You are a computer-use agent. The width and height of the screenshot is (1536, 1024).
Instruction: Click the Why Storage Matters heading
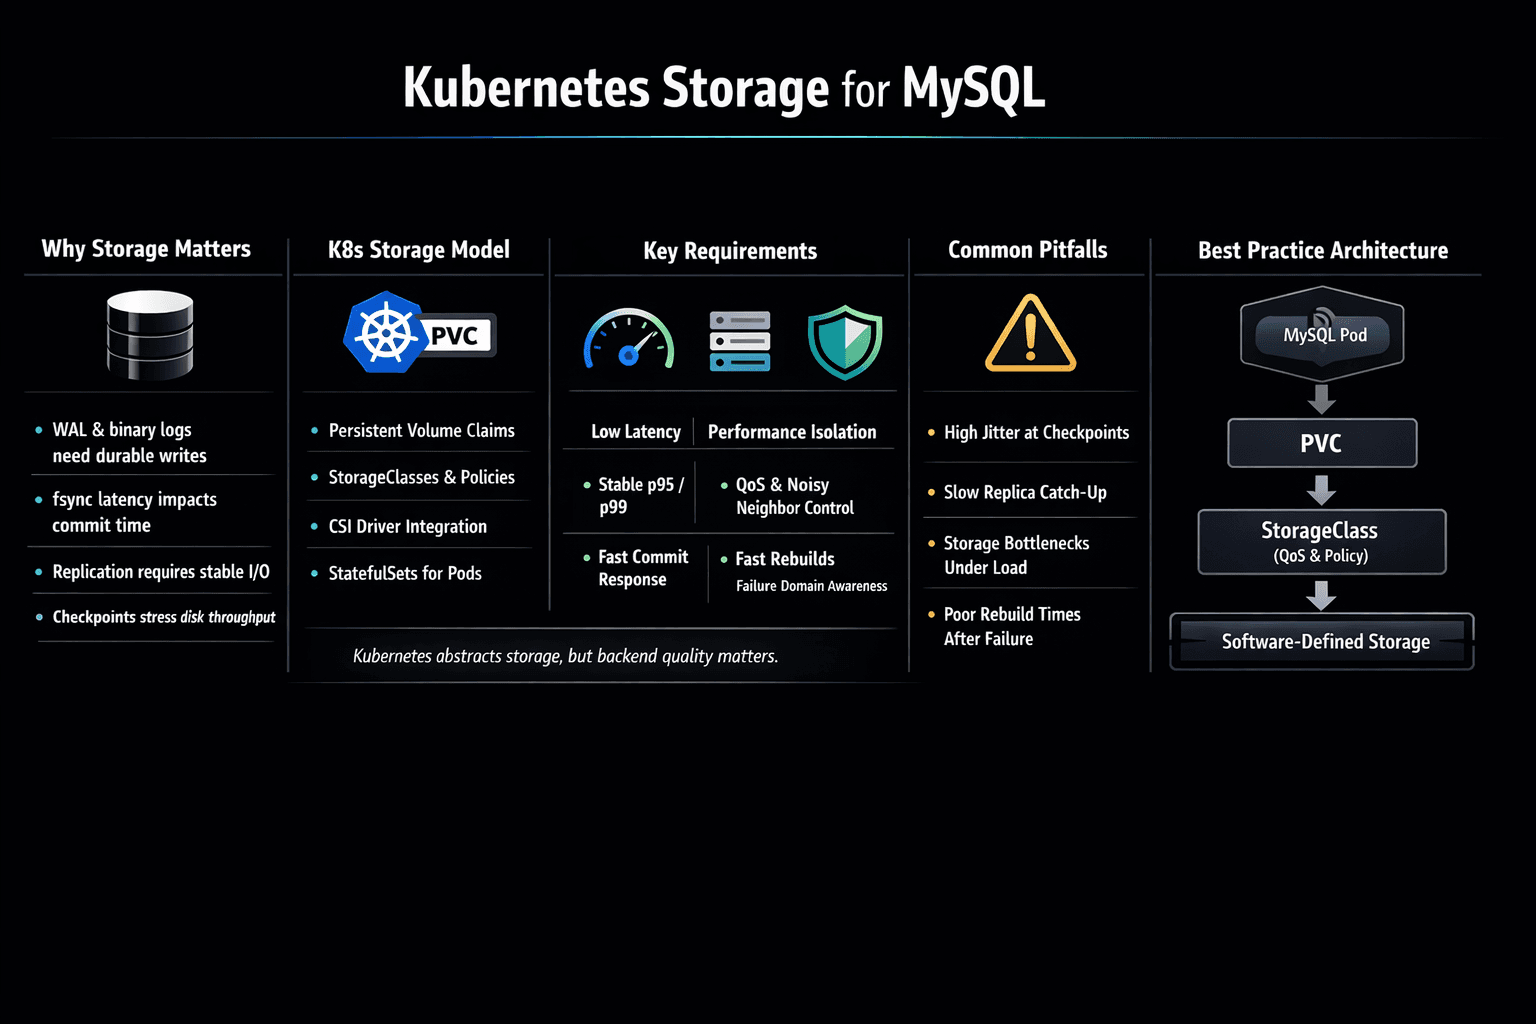click(x=146, y=249)
